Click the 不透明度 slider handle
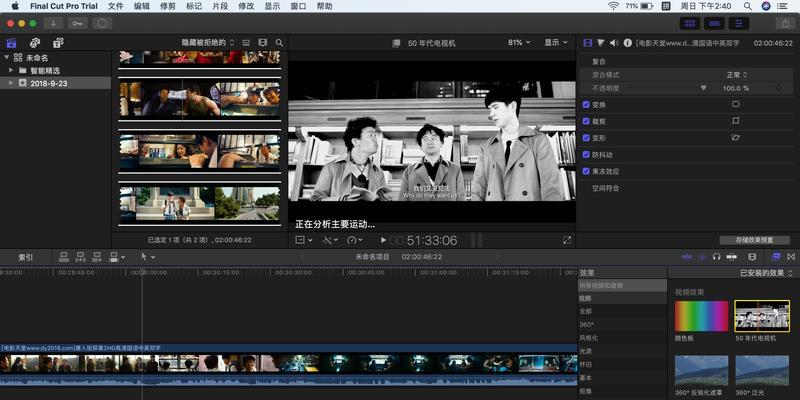The height and width of the screenshot is (400, 800). 704,88
